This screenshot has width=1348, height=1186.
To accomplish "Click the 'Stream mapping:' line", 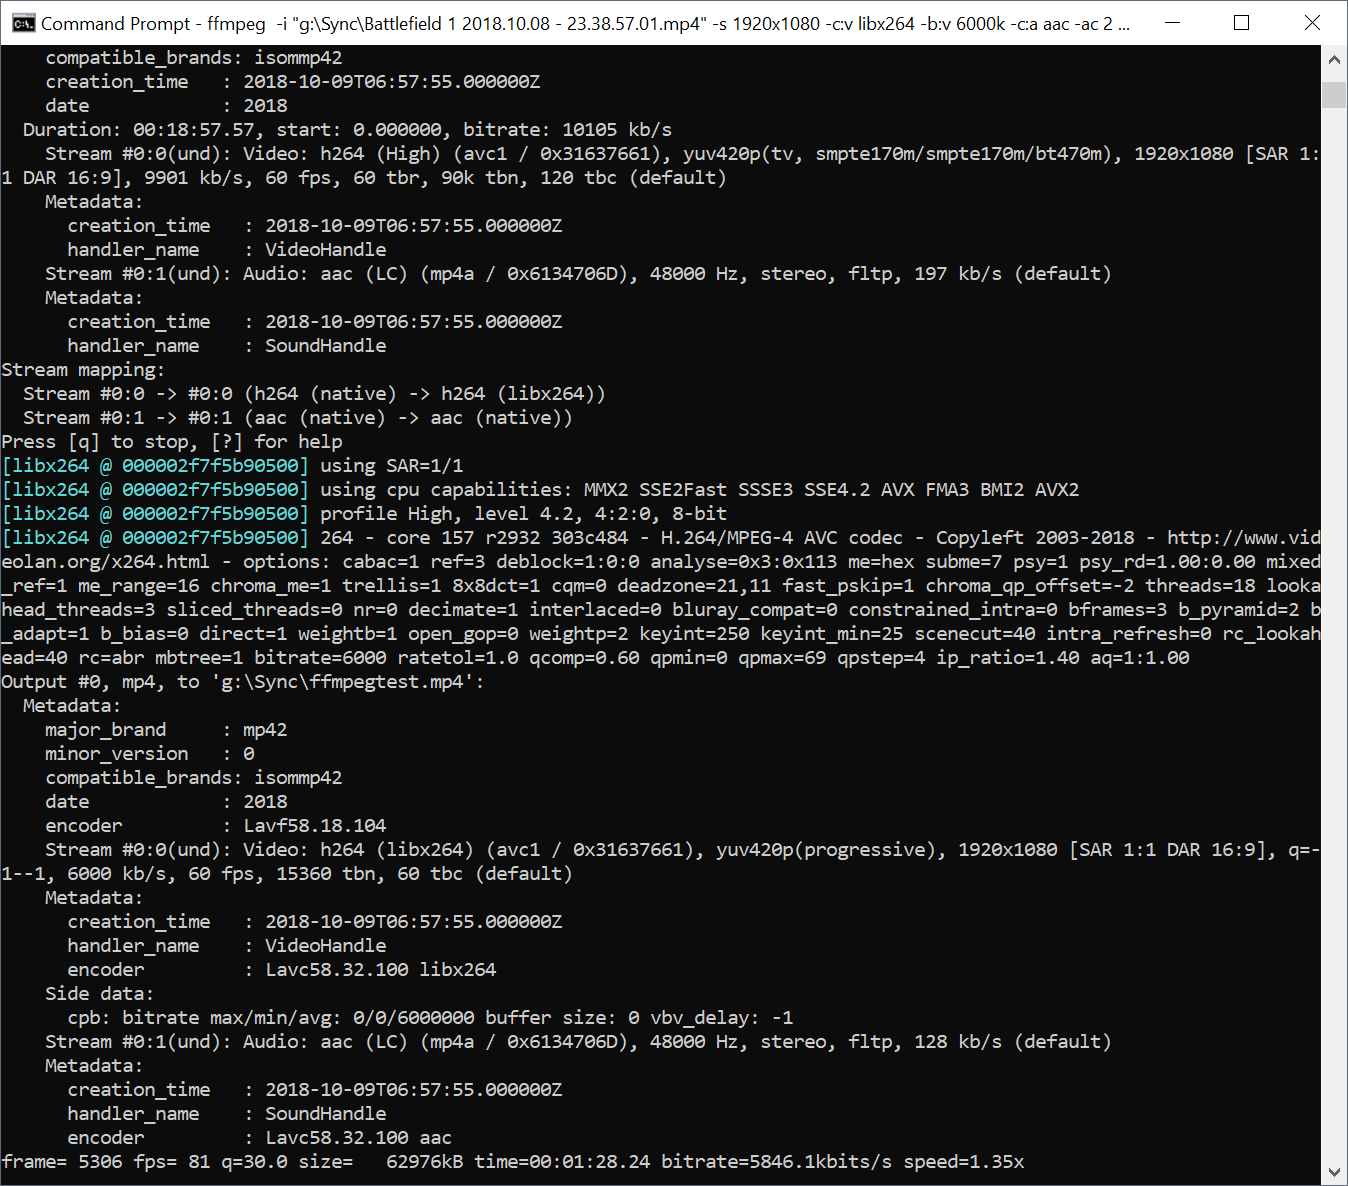I will tap(83, 370).
